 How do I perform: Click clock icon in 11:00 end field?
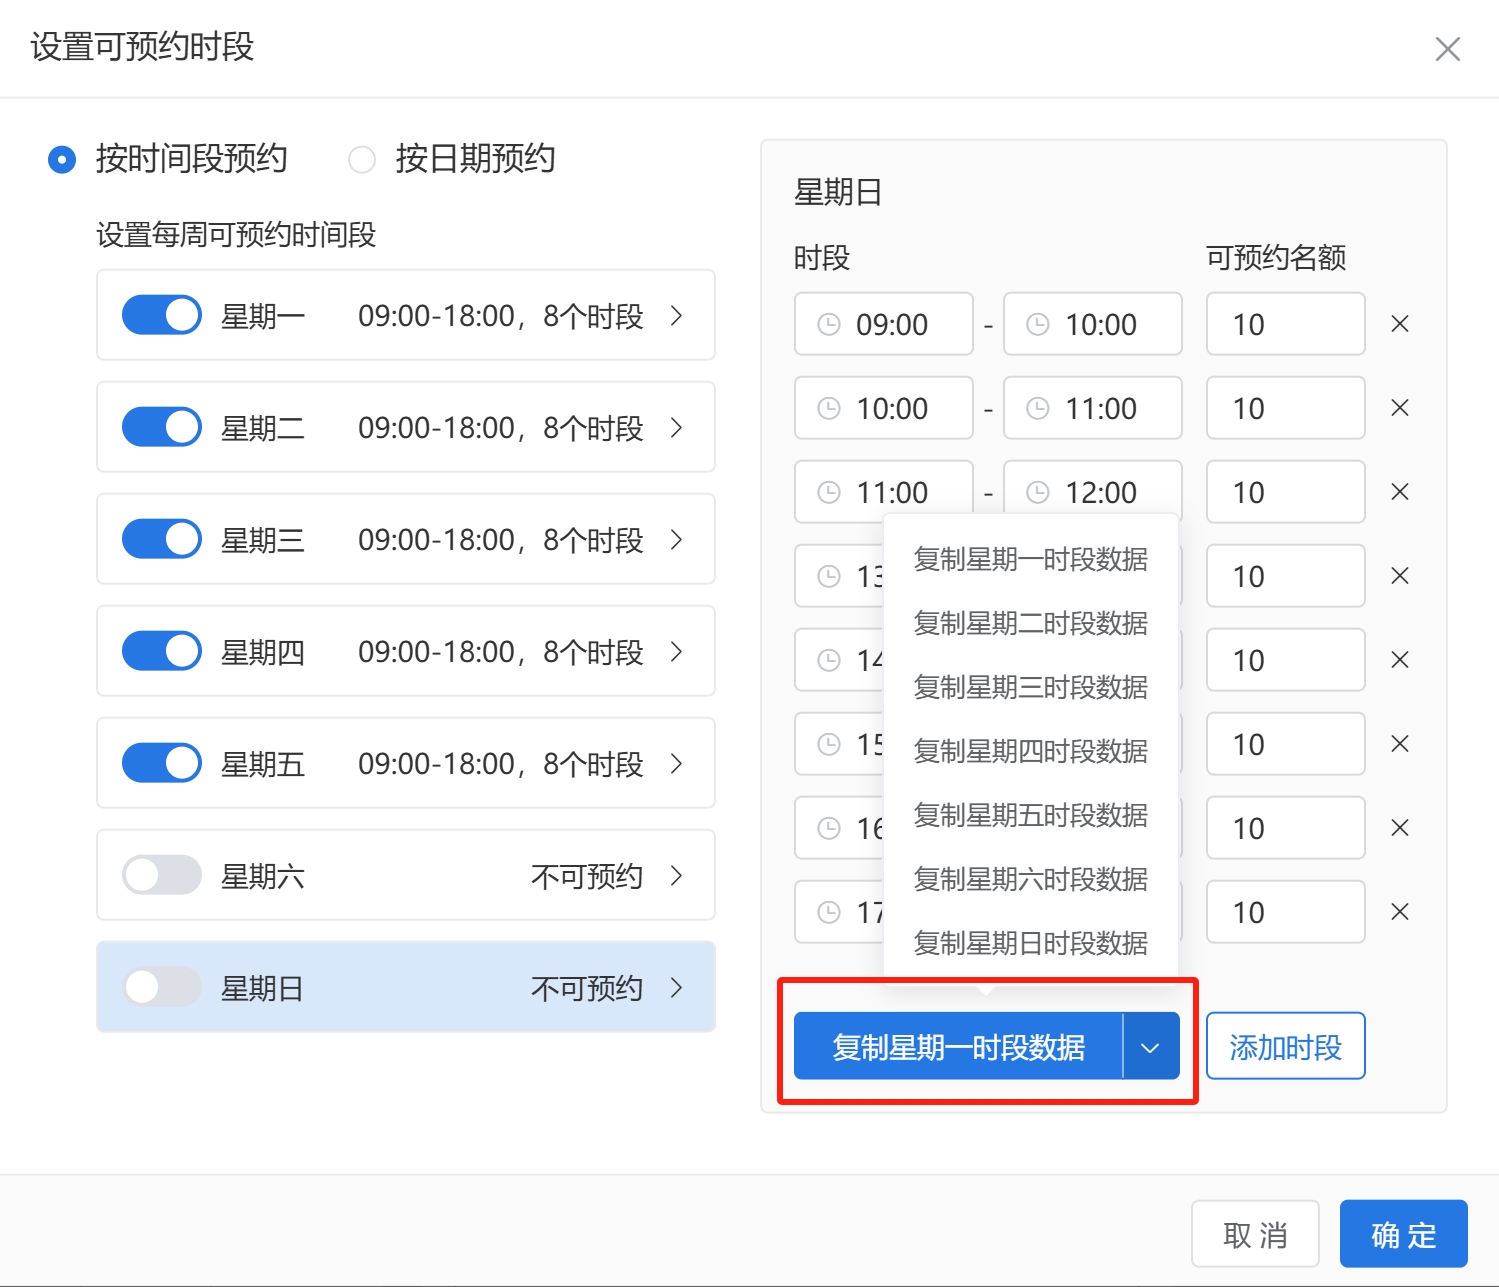coord(1038,408)
